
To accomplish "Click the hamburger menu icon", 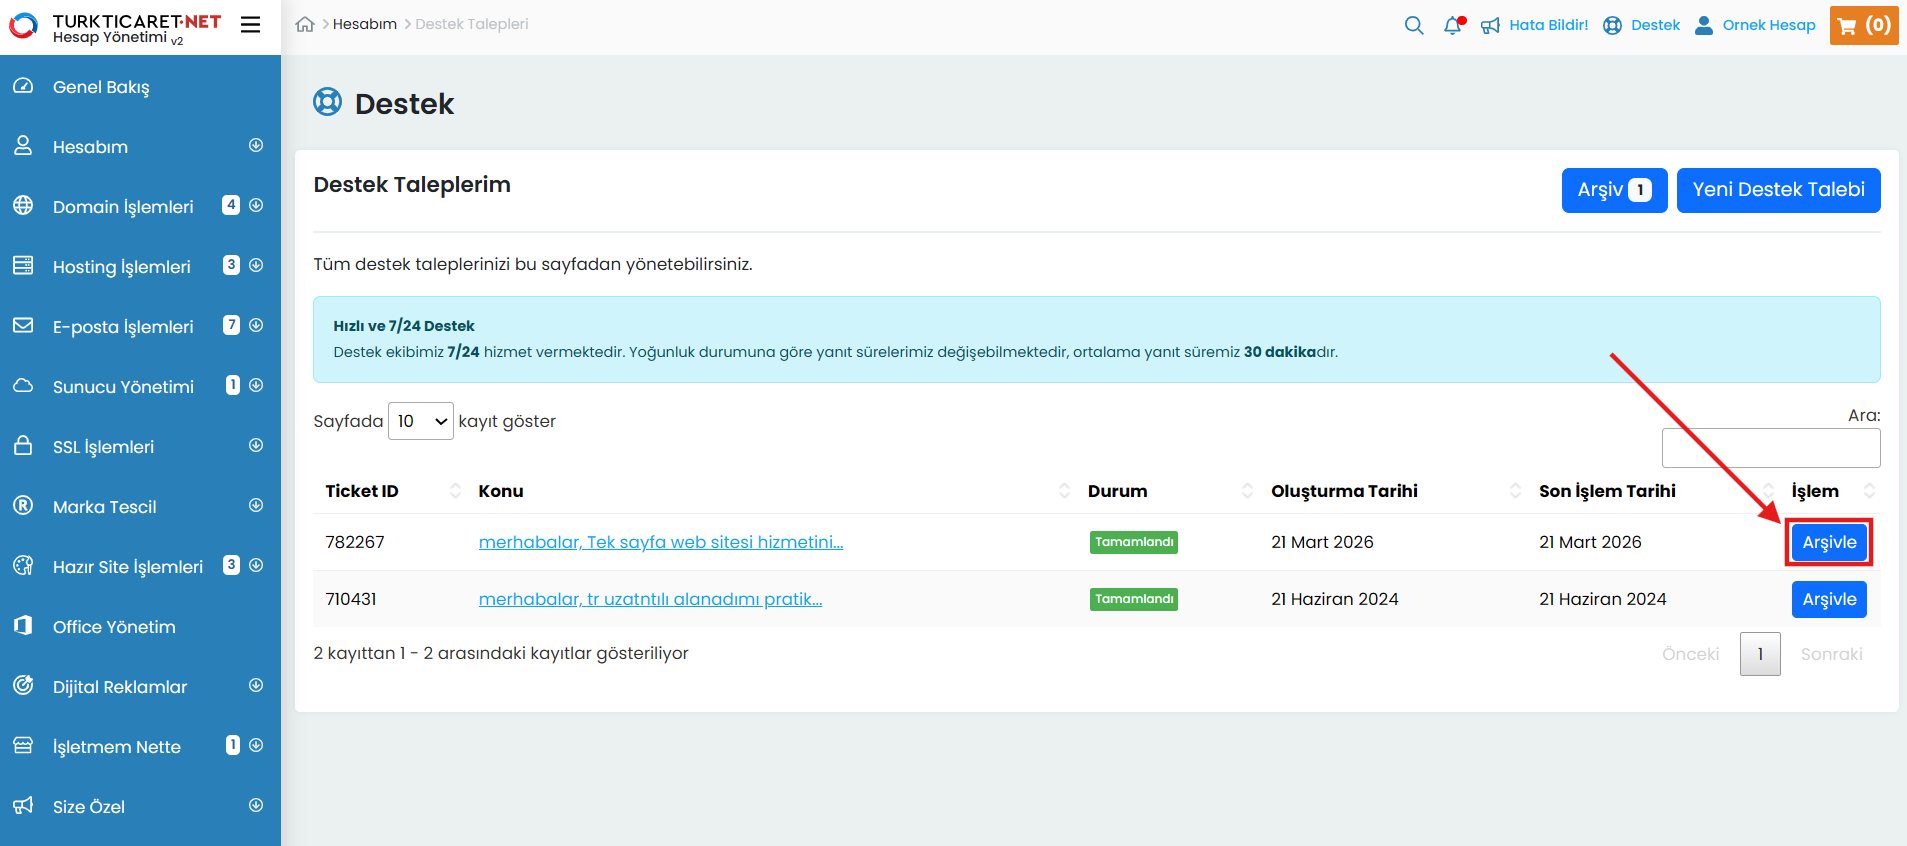I will [250, 25].
